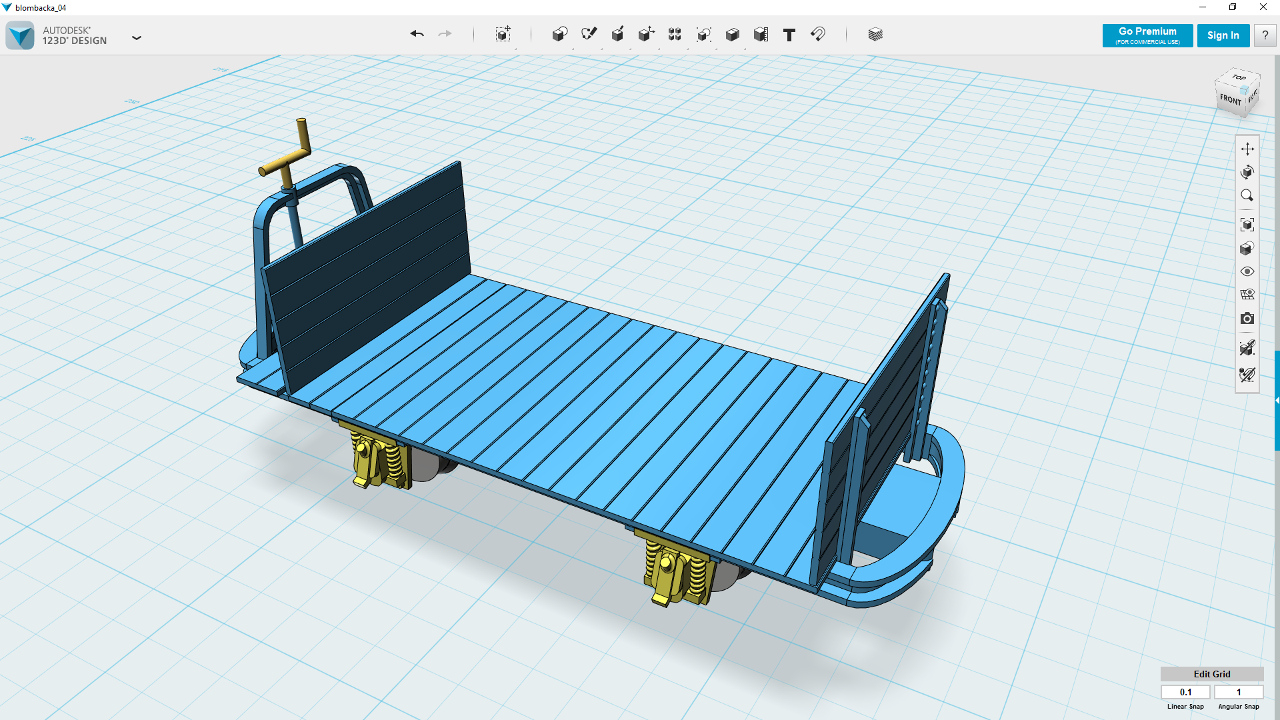Viewport: 1280px width, 720px height.
Task: Open the Measure tool
Action: click(x=761, y=34)
